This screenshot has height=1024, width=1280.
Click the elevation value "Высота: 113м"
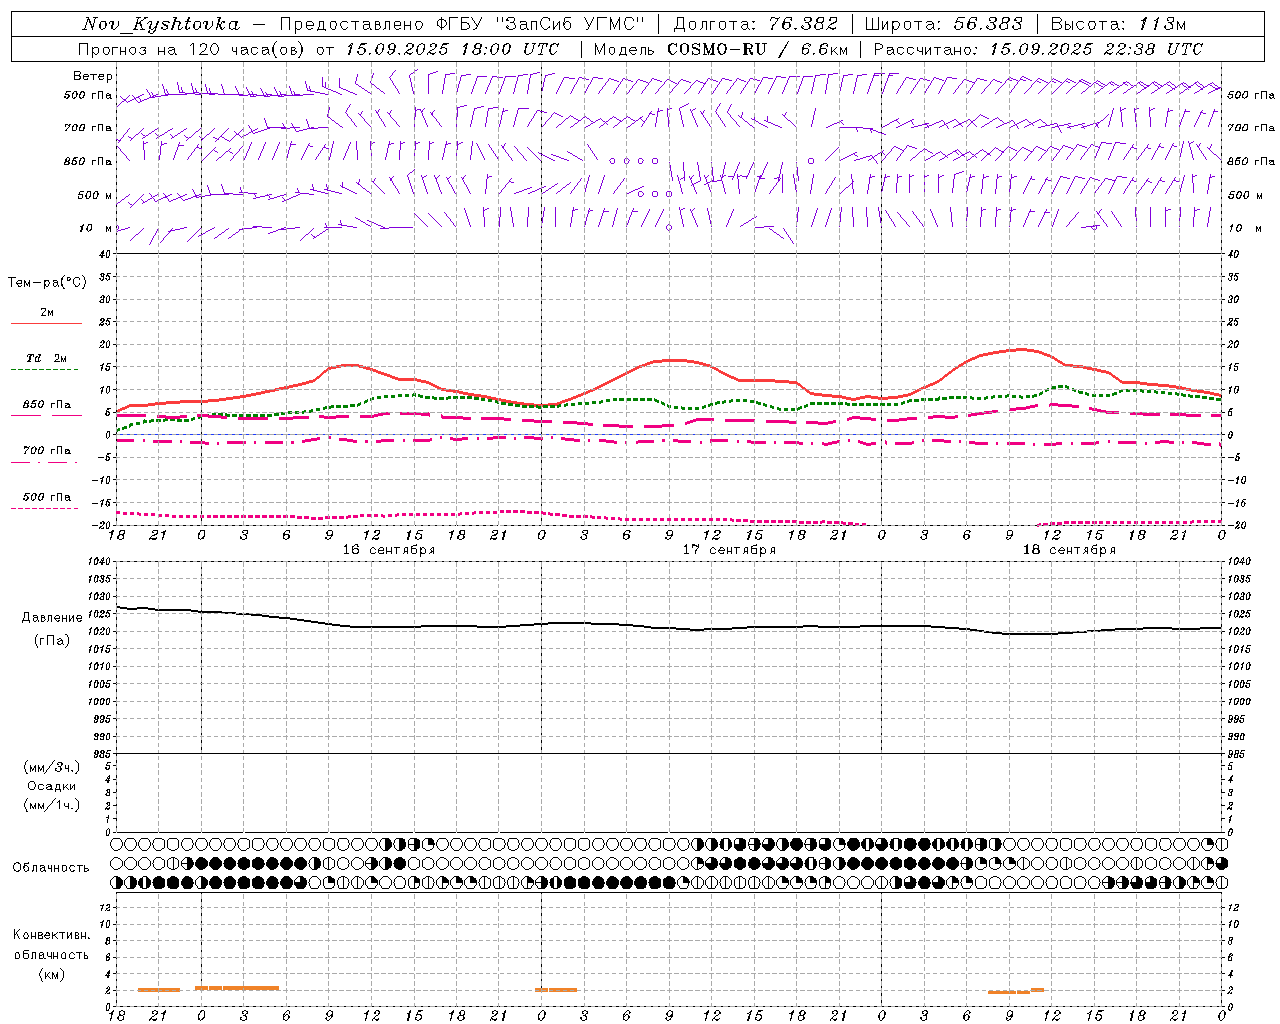(x=1118, y=24)
